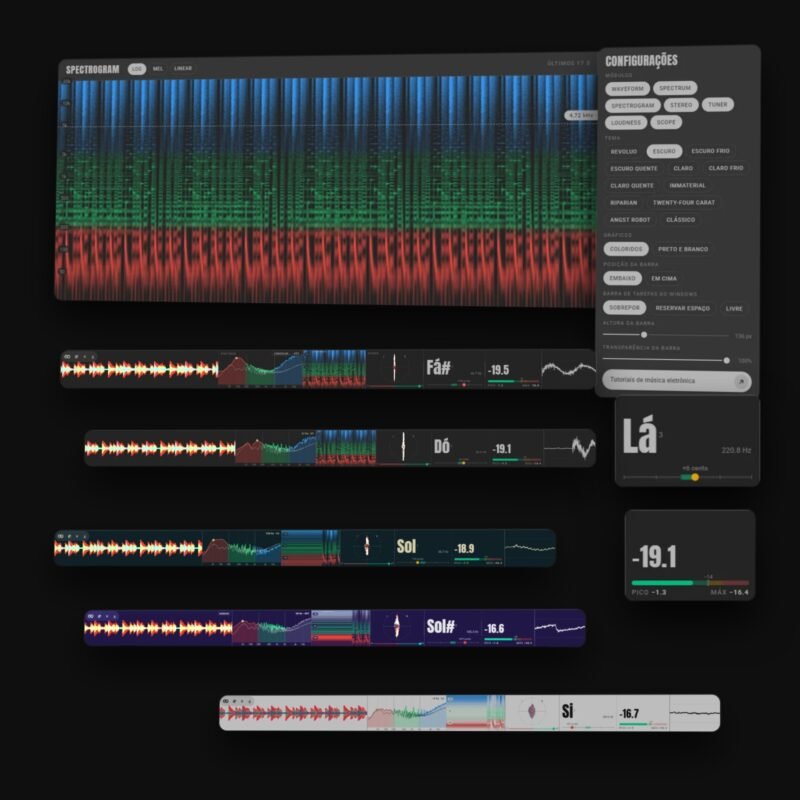Screen dimensions: 800x800
Task: Pick the Claro Quente theme
Action: pos(632,186)
